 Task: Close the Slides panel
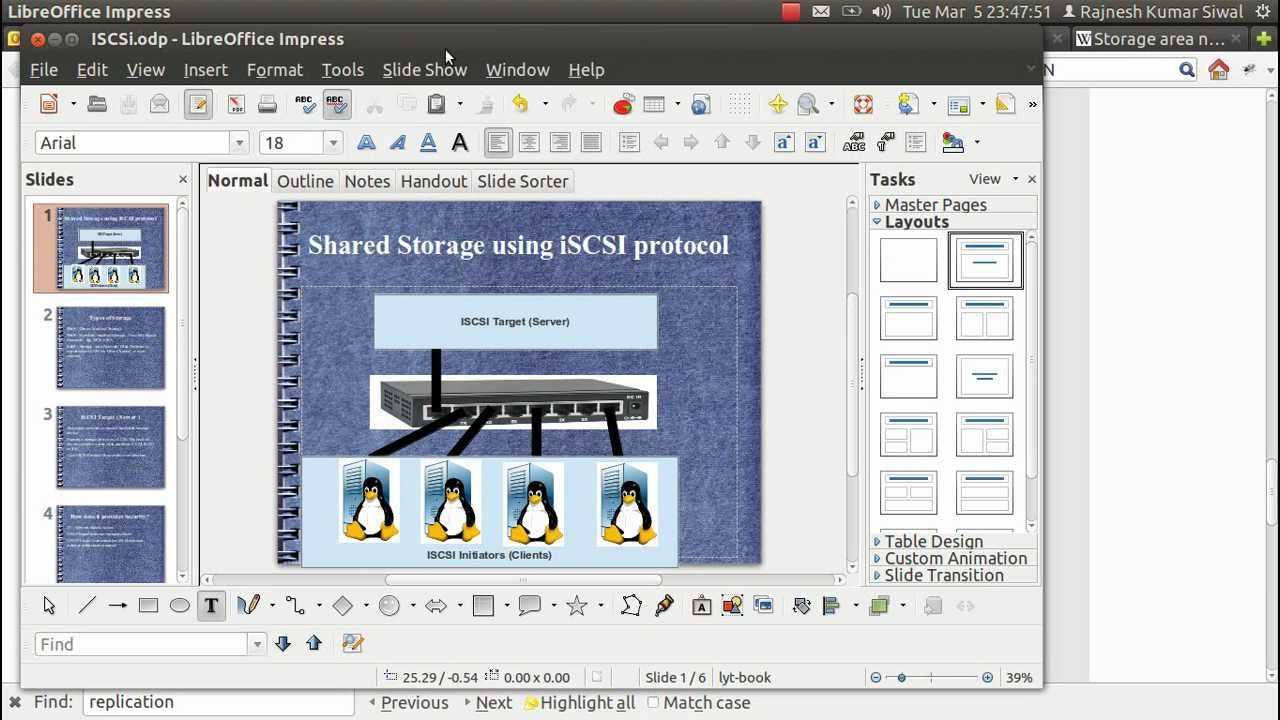pyautogui.click(x=183, y=179)
